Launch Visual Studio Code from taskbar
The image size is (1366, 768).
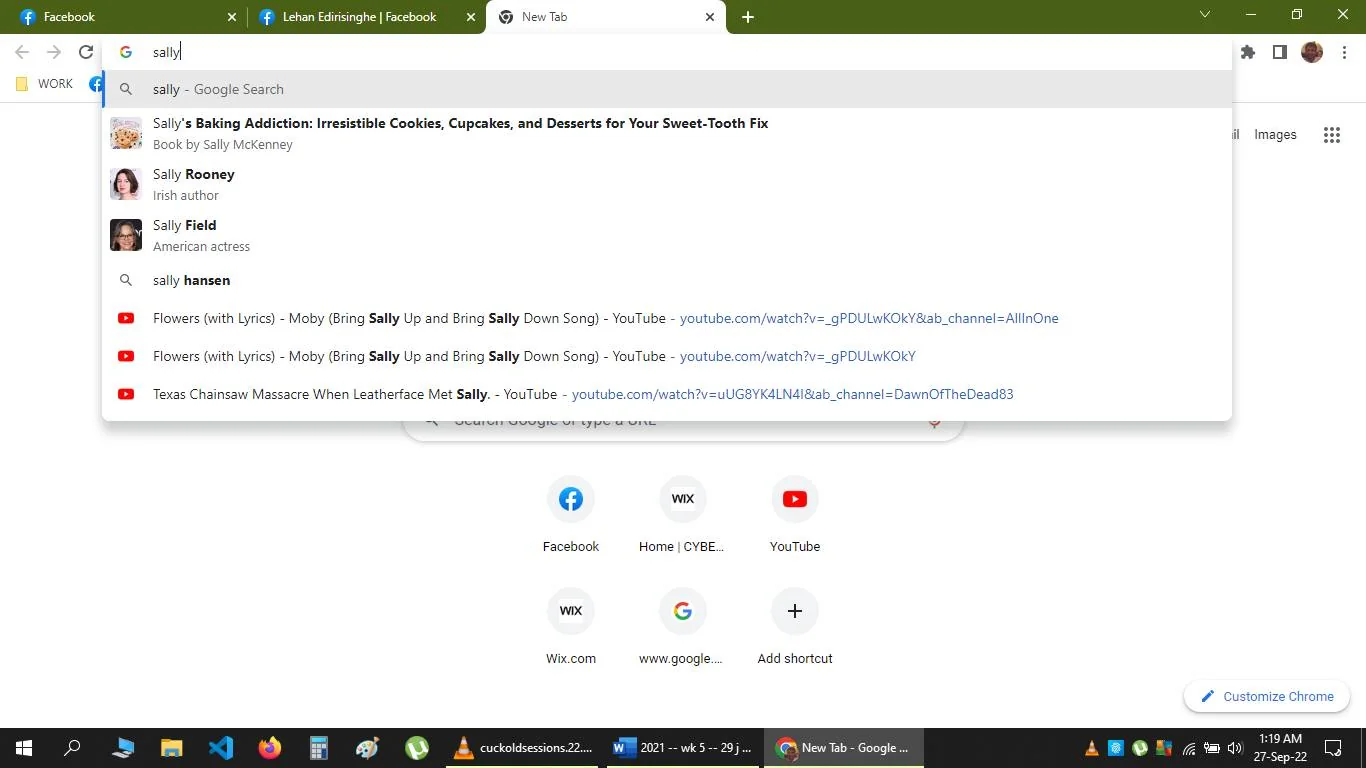pos(221,748)
